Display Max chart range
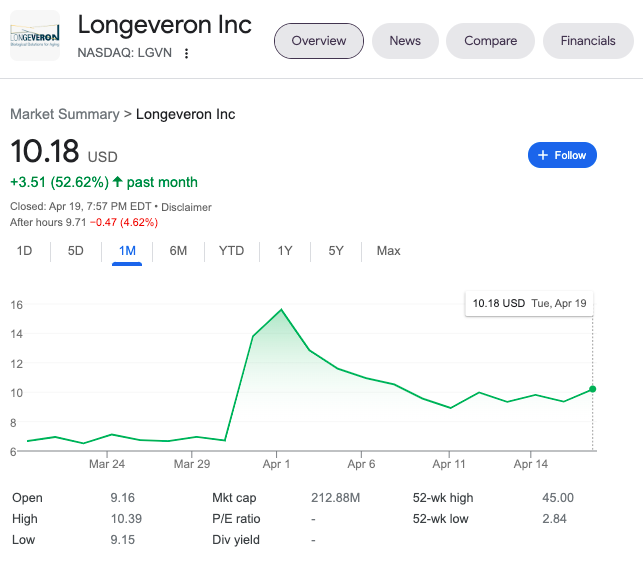 click(388, 251)
